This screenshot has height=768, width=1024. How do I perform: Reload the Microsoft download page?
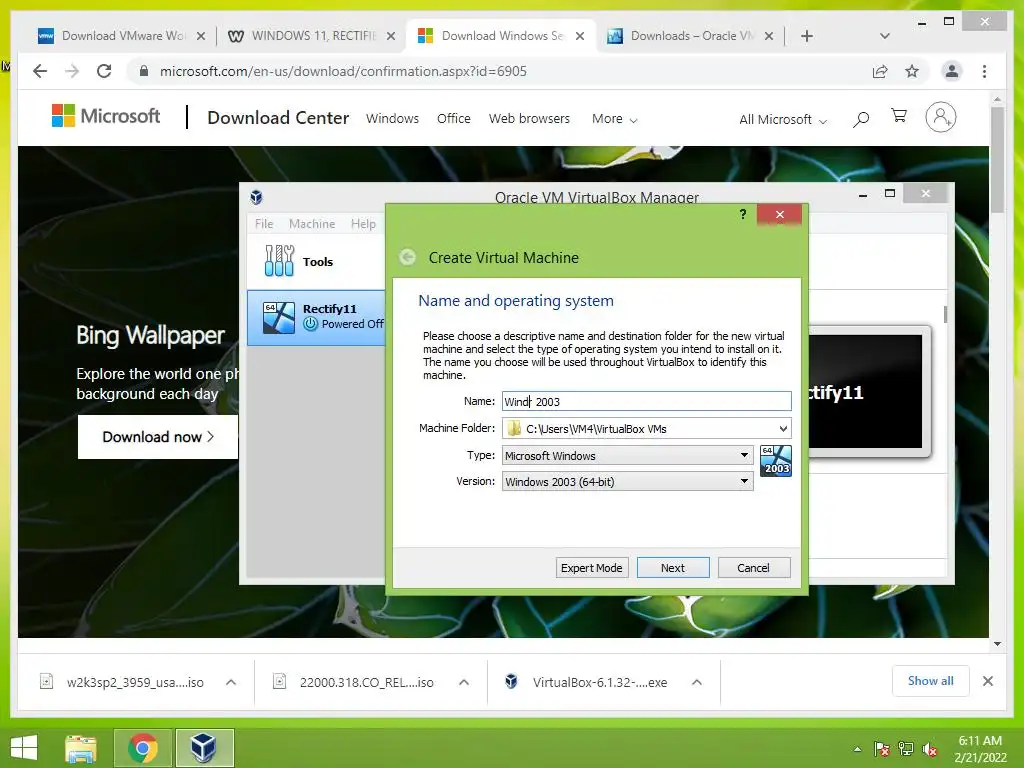104,71
